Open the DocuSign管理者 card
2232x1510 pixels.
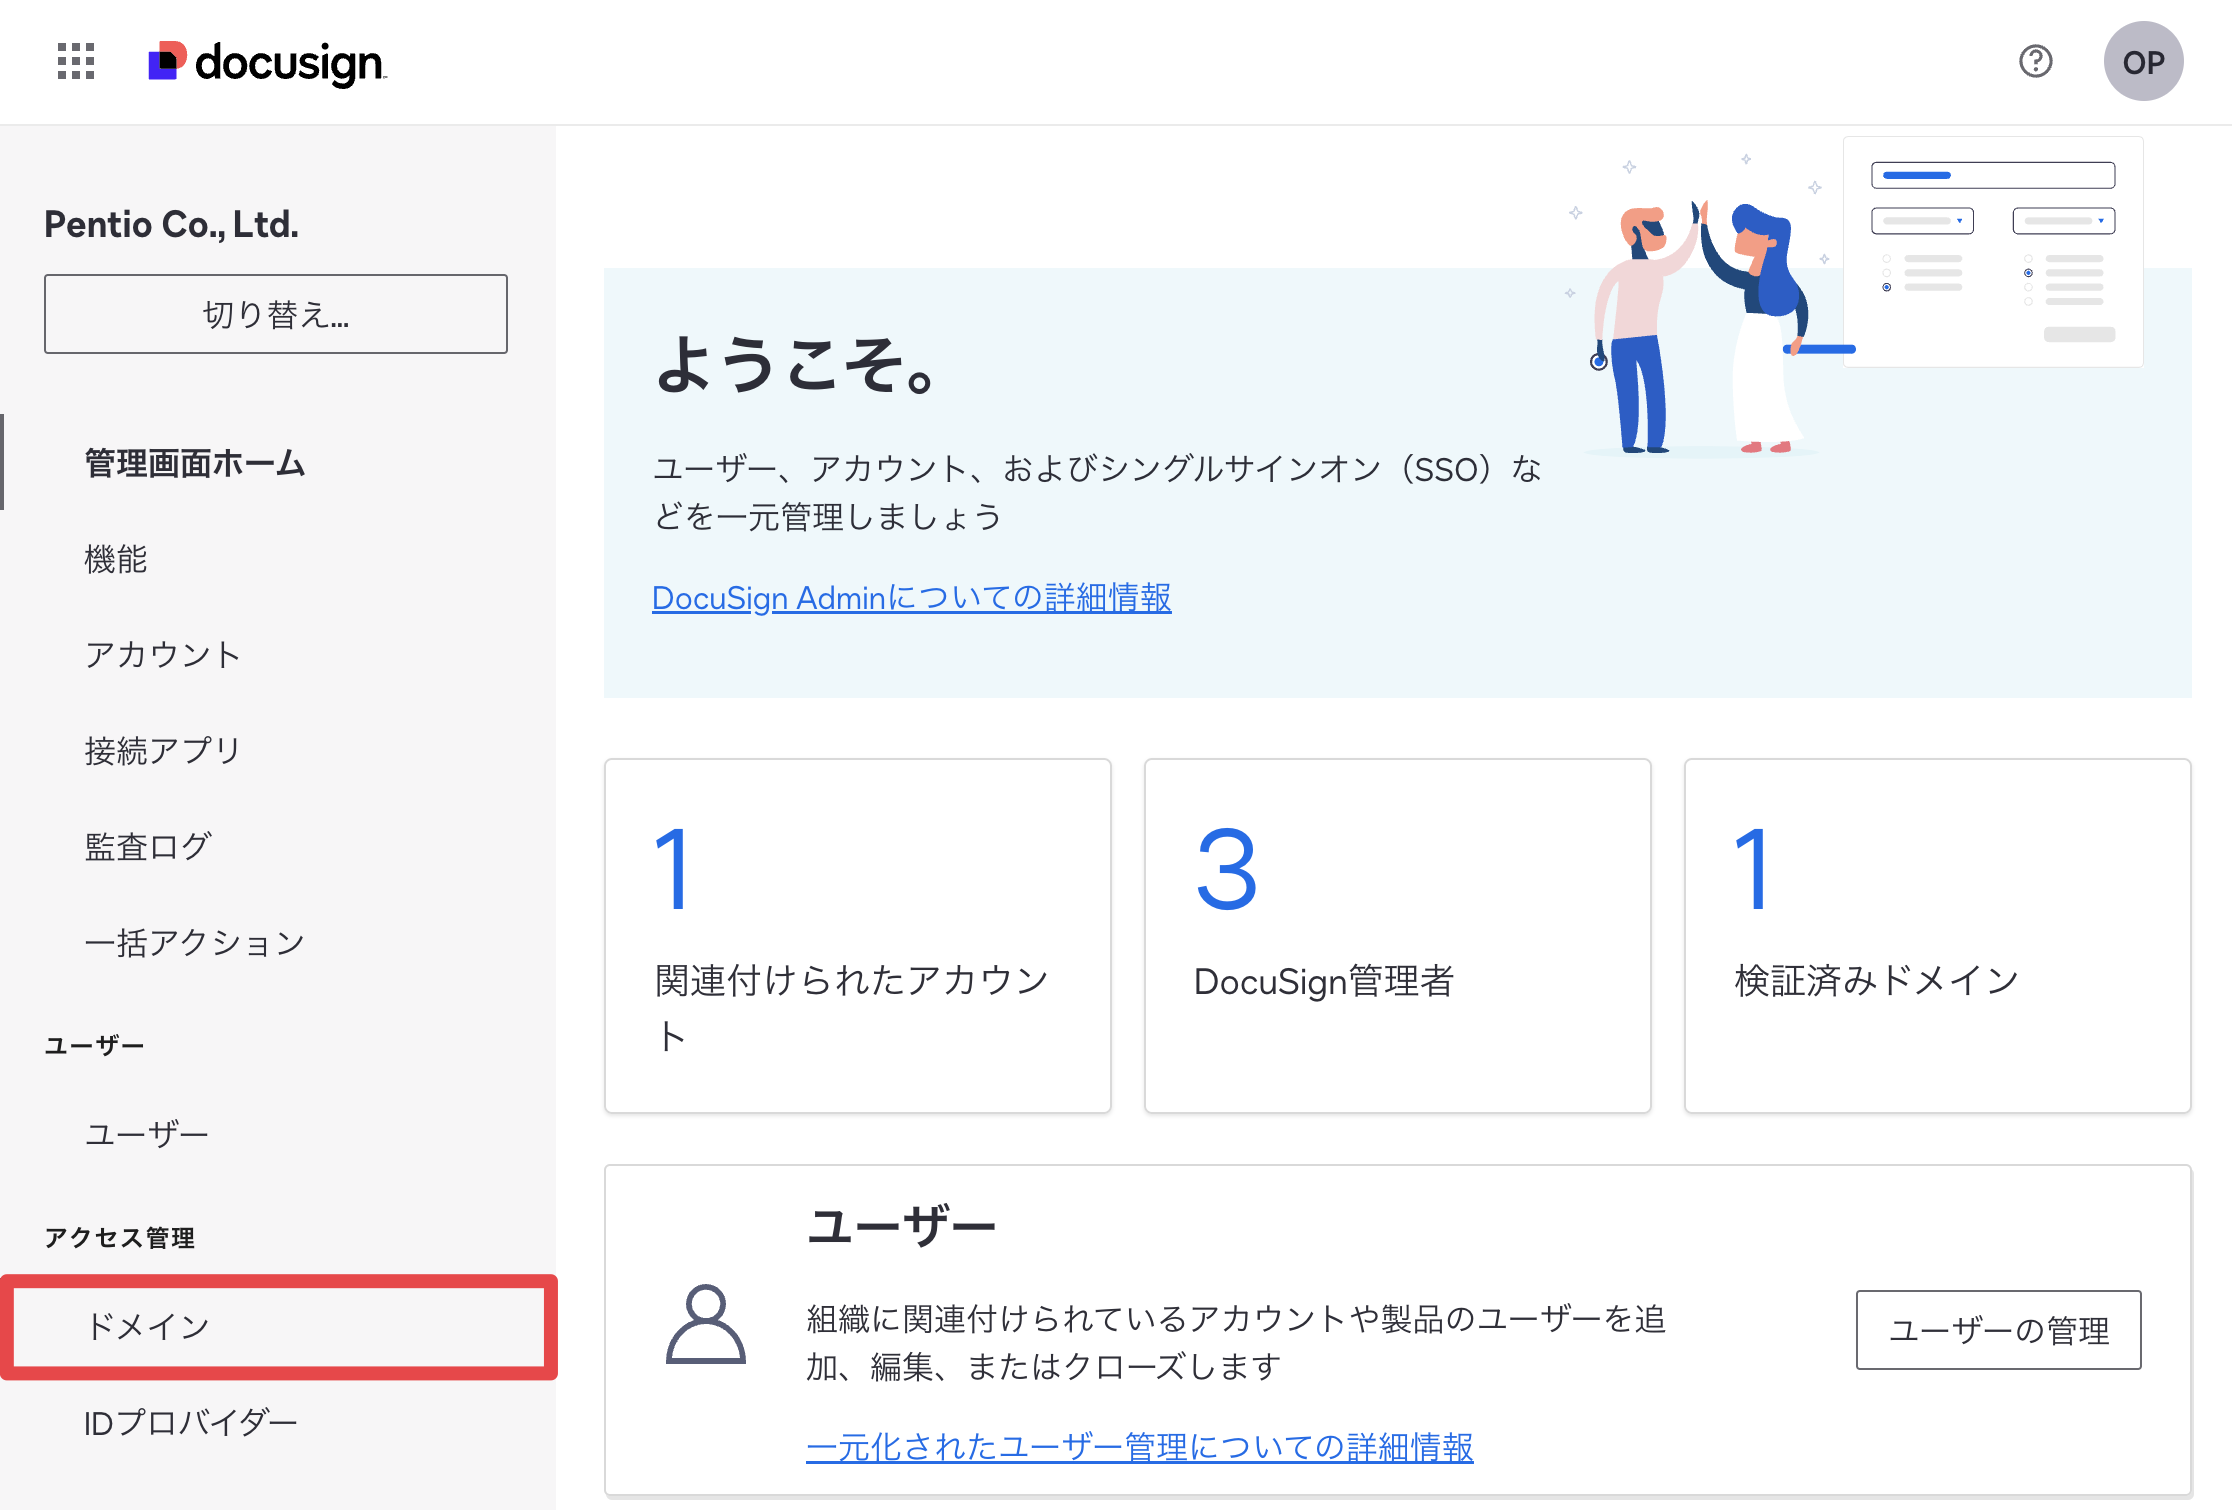(x=1398, y=935)
